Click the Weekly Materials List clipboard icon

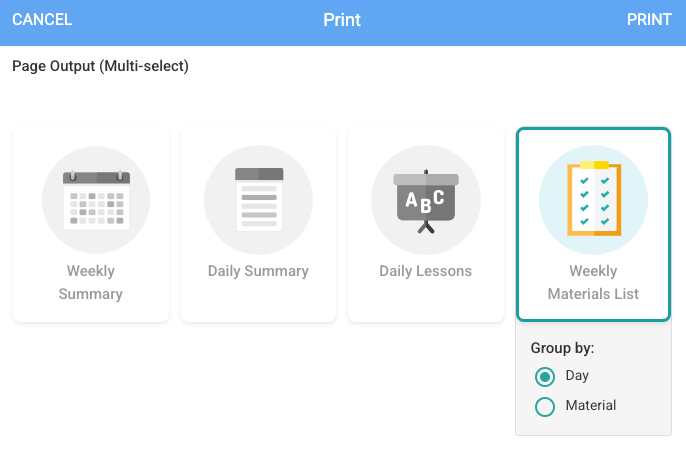[x=593, y=199]
